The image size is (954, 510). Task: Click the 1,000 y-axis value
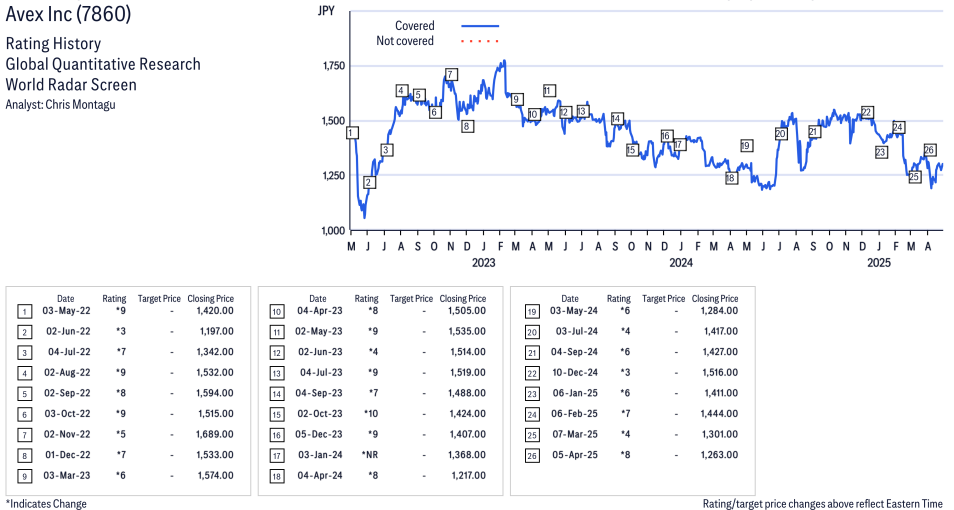[333, 231]
